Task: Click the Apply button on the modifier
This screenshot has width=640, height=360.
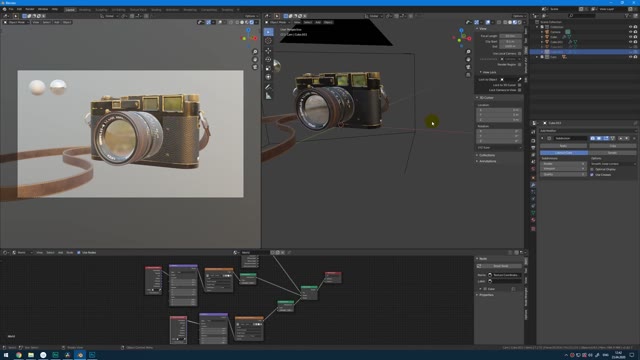Action: click(x=563, y=146)
